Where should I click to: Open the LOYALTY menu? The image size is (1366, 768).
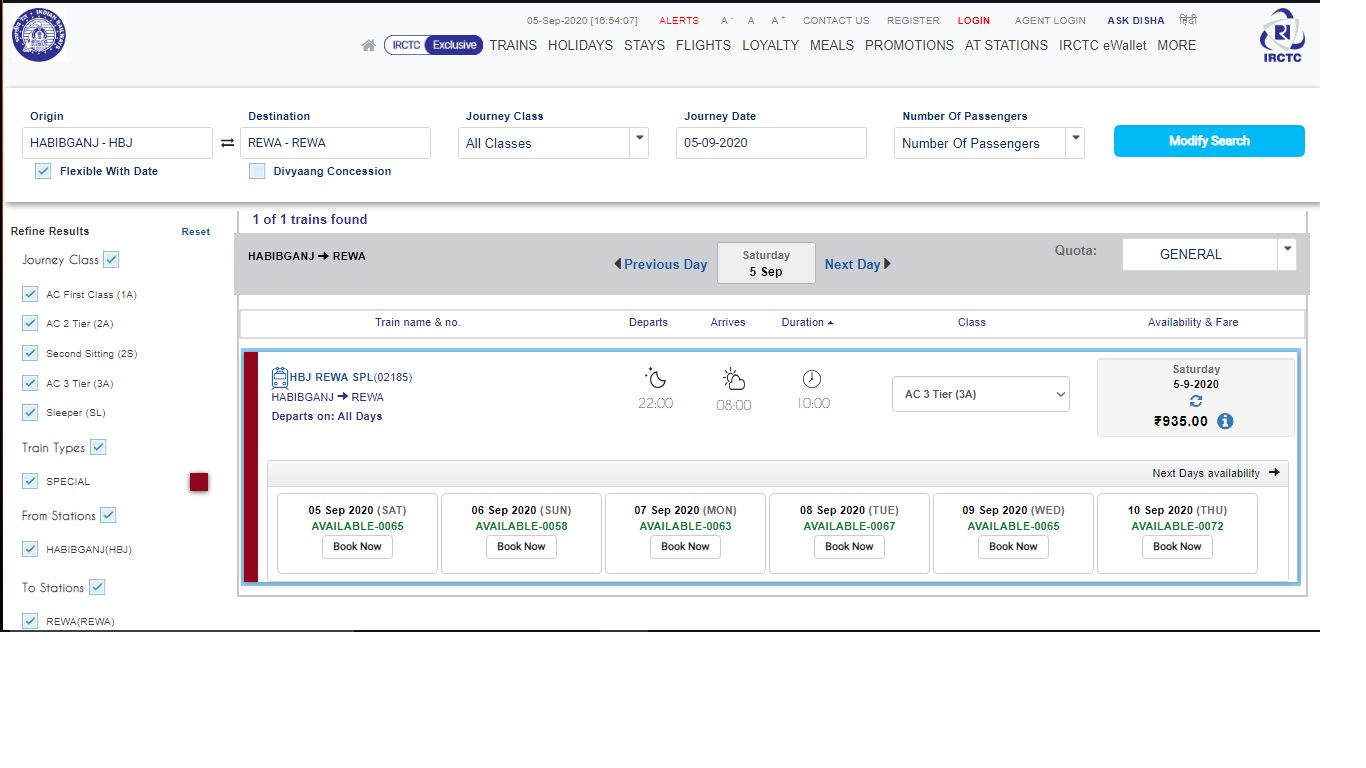(770, 45)
